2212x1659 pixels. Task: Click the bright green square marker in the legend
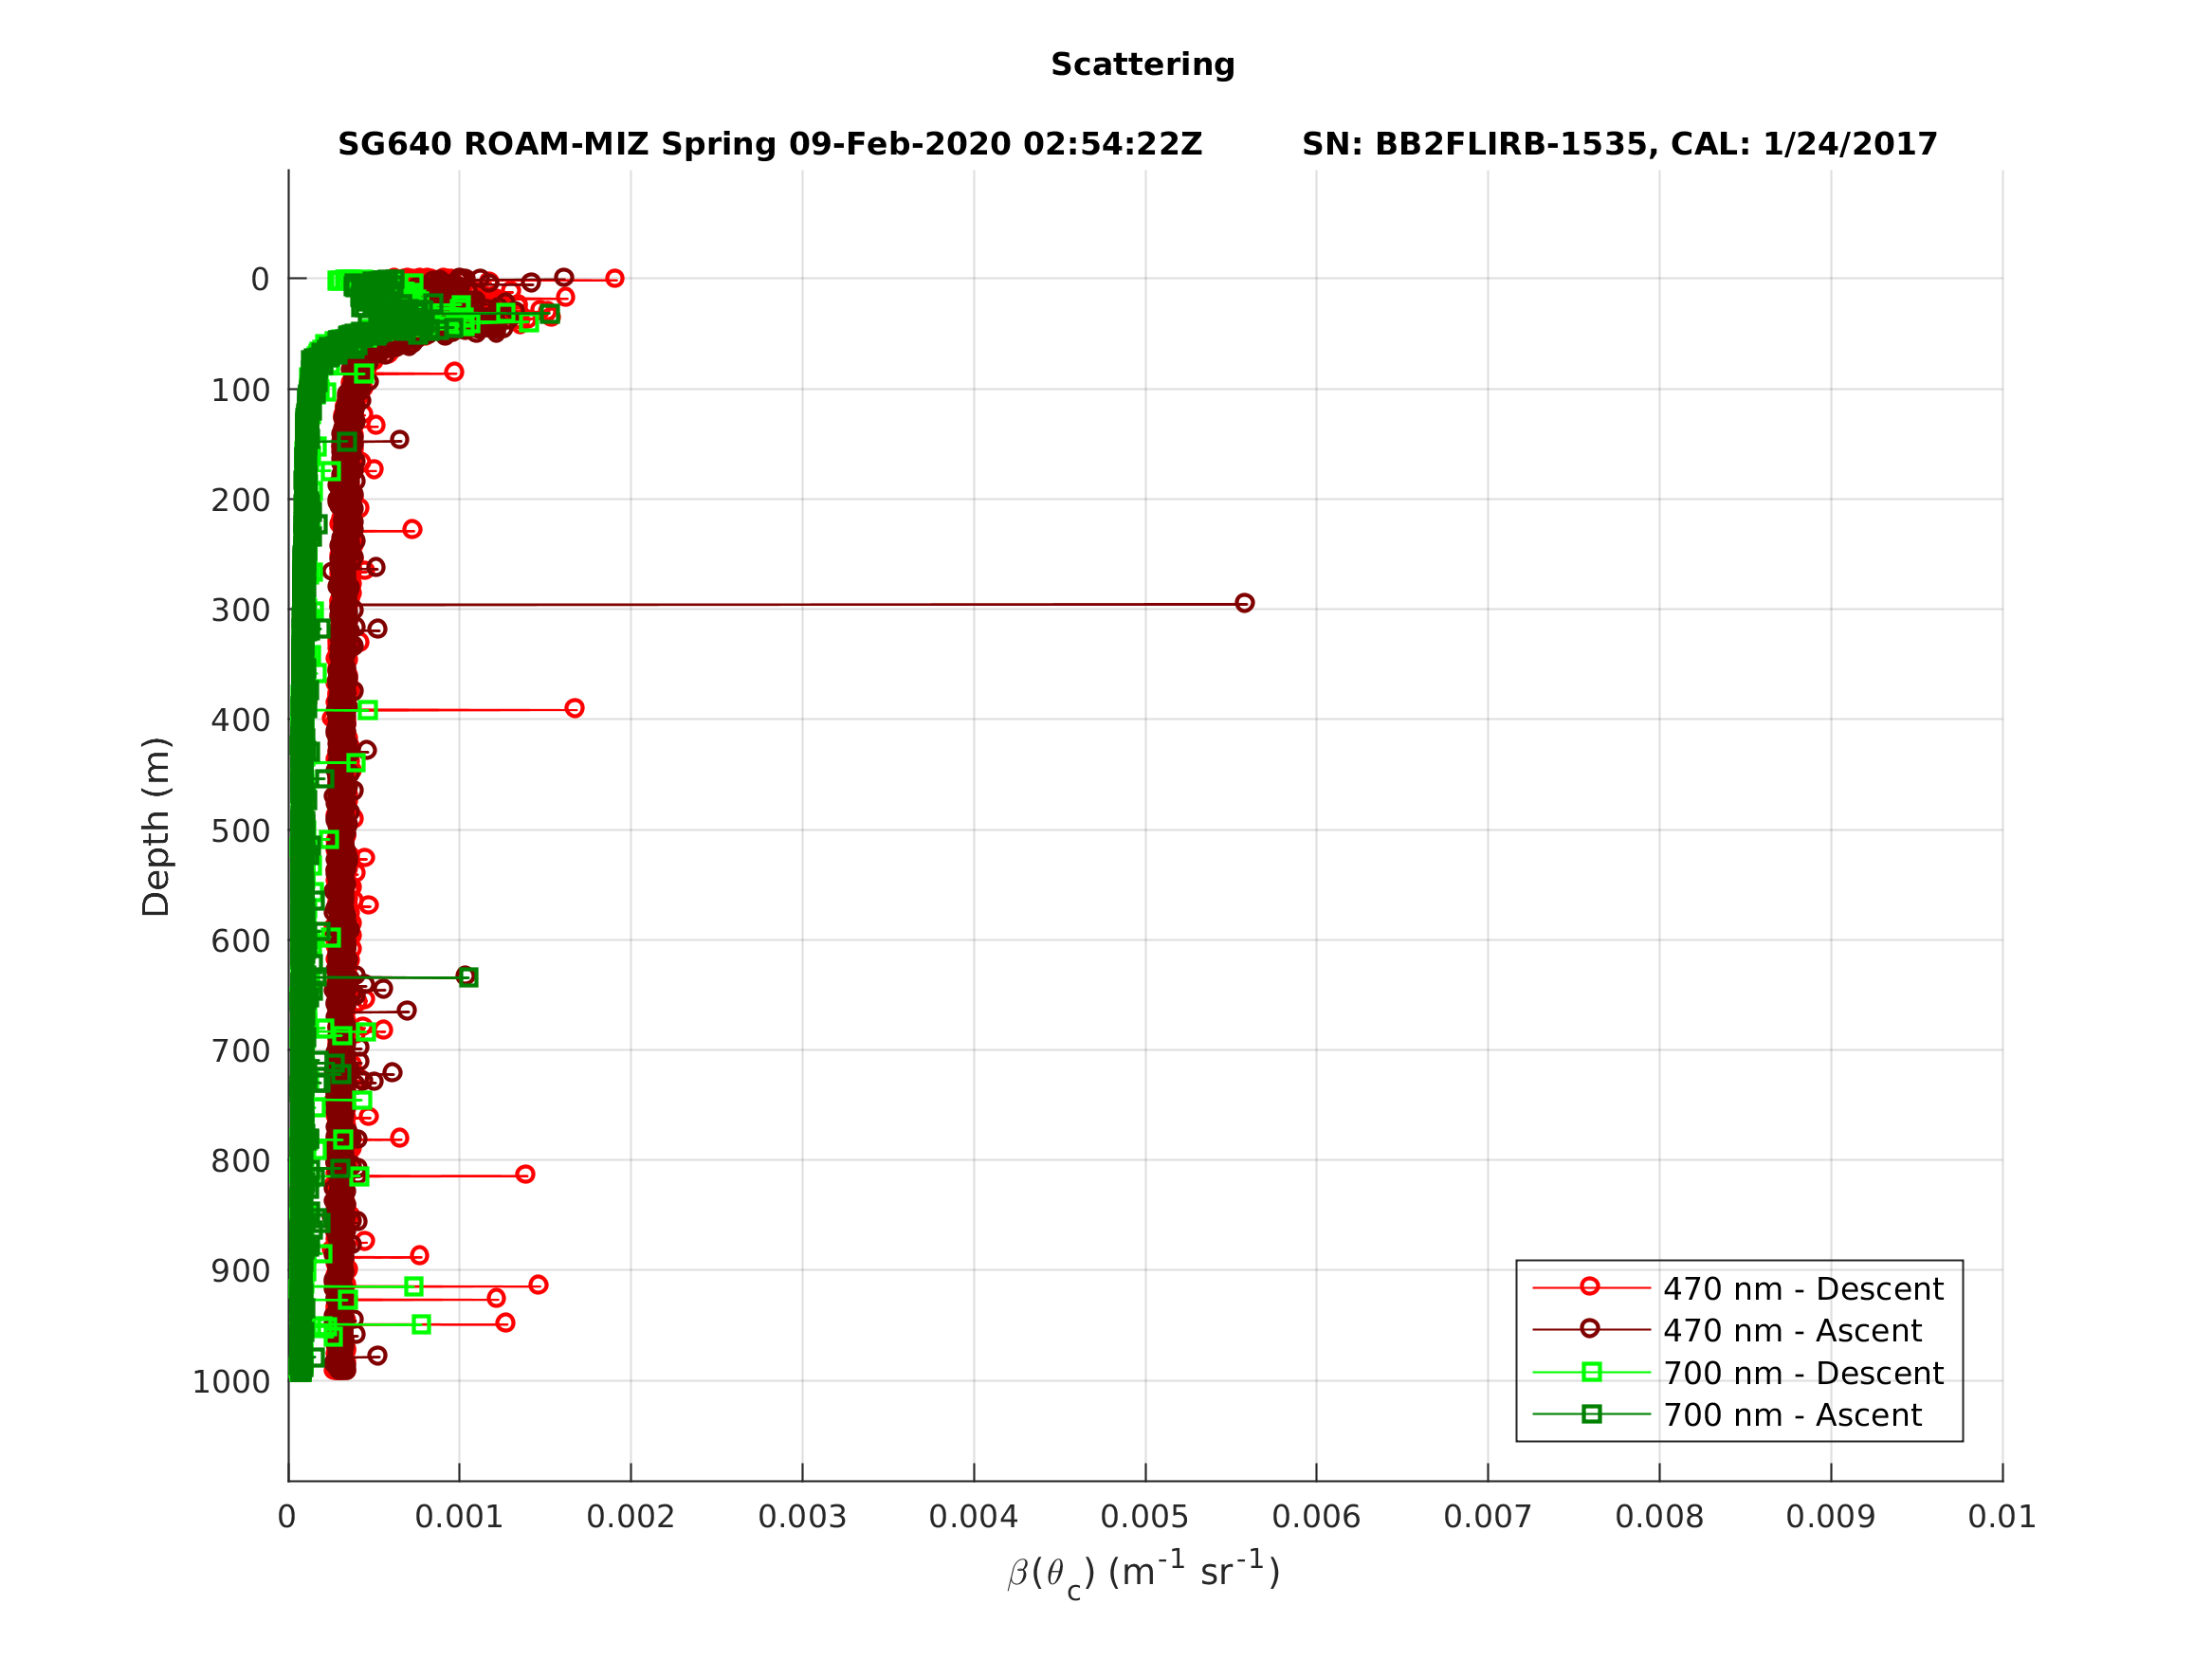coord(1592,1372)
